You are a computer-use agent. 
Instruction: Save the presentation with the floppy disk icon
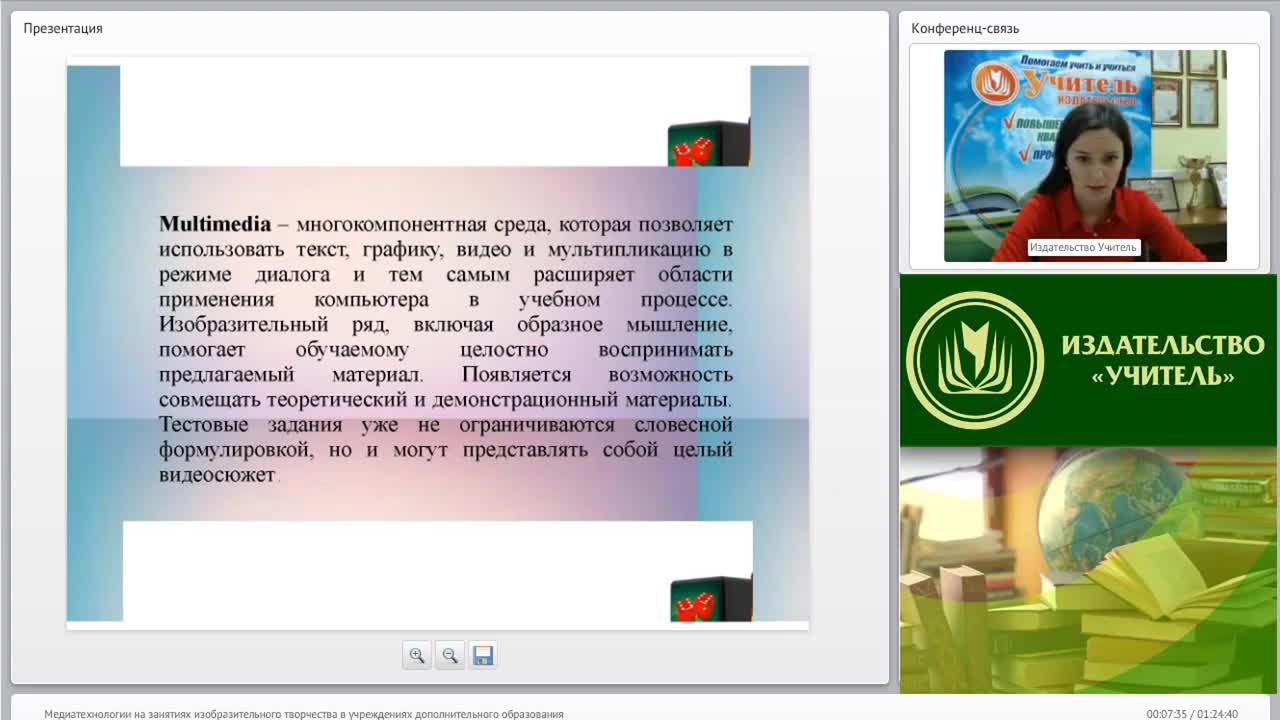click(x=483, y=656)
